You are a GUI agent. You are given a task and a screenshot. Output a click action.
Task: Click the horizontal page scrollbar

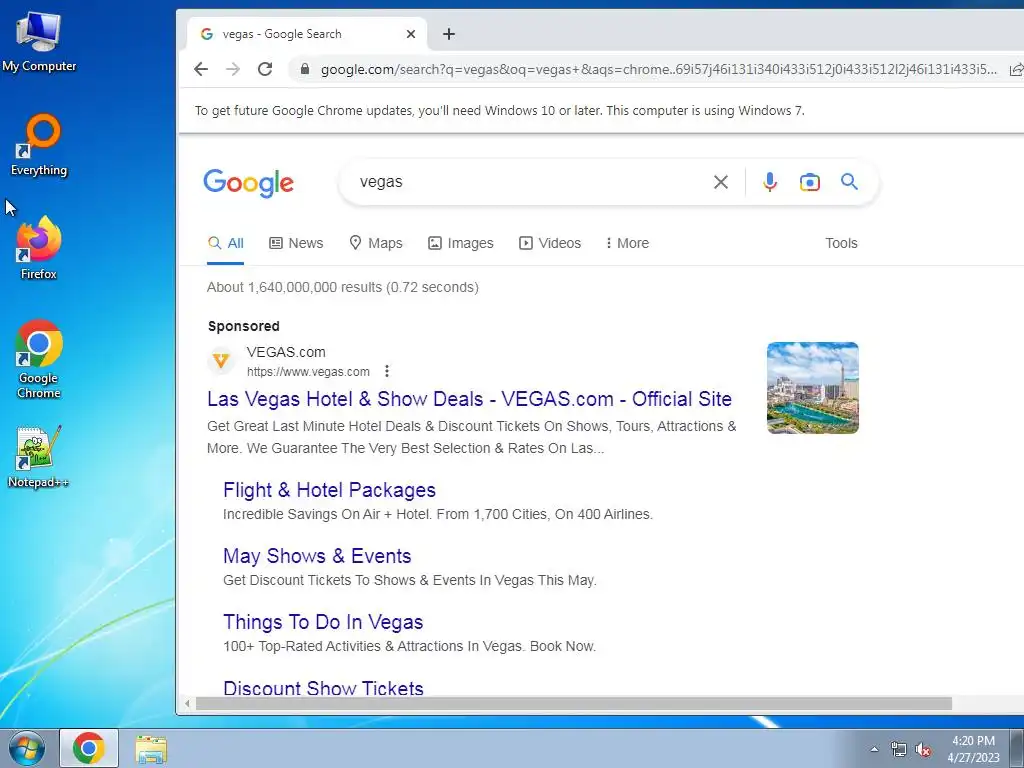pyautogui.click(x=573, y=703)
